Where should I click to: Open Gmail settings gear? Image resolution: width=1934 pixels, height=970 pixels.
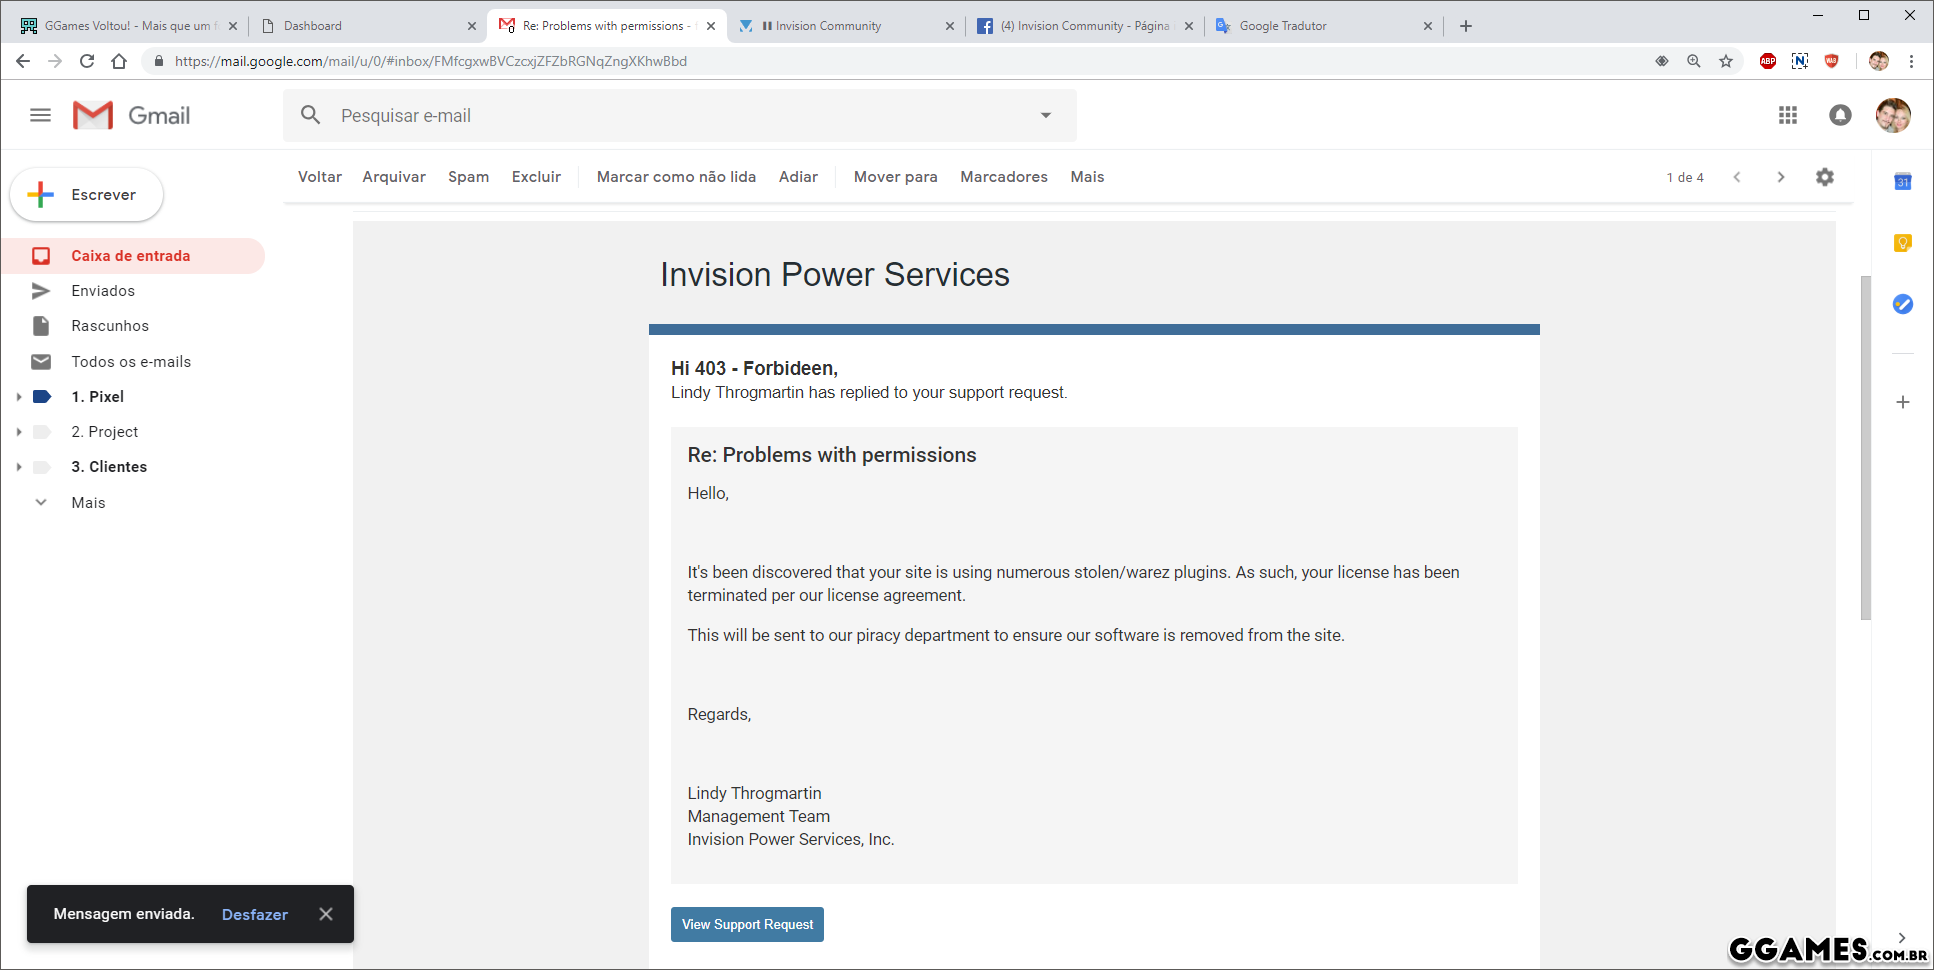click(x=1825, y=177)
